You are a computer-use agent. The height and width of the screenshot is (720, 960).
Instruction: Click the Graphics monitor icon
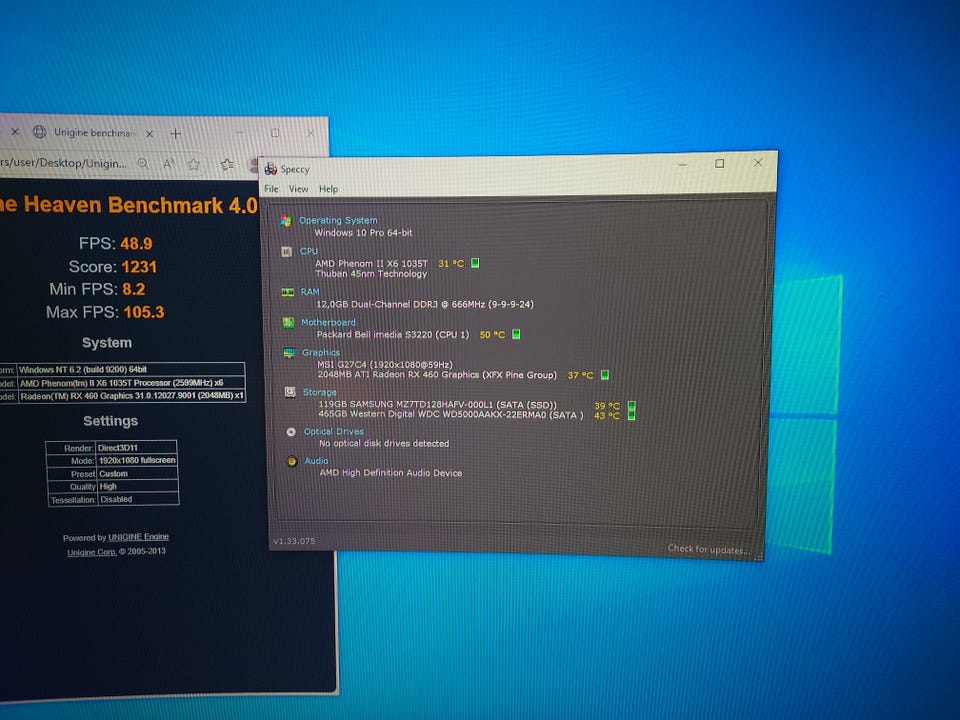(x=289, y=353)
